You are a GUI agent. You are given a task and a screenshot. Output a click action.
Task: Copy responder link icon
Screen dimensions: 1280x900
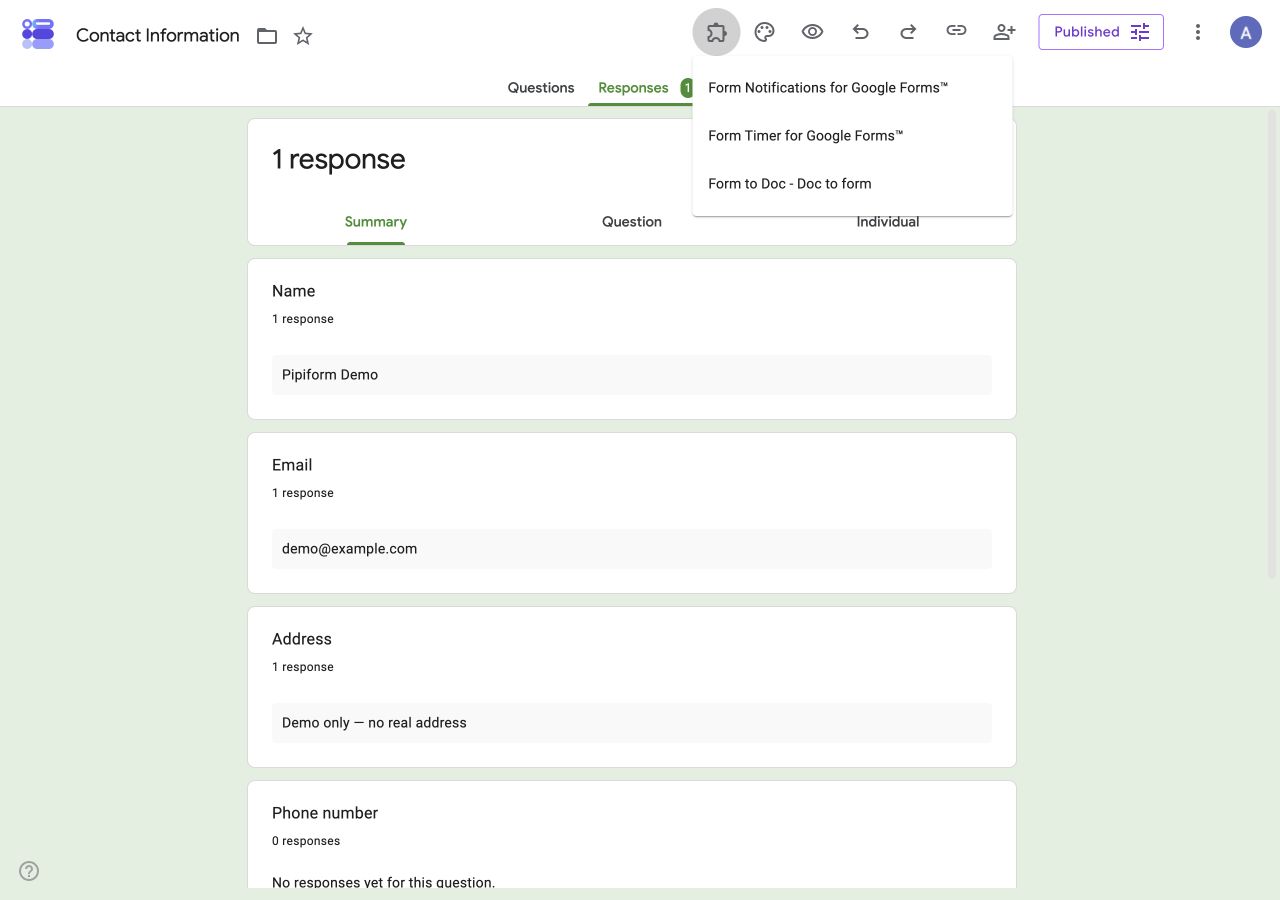[956, 32]
